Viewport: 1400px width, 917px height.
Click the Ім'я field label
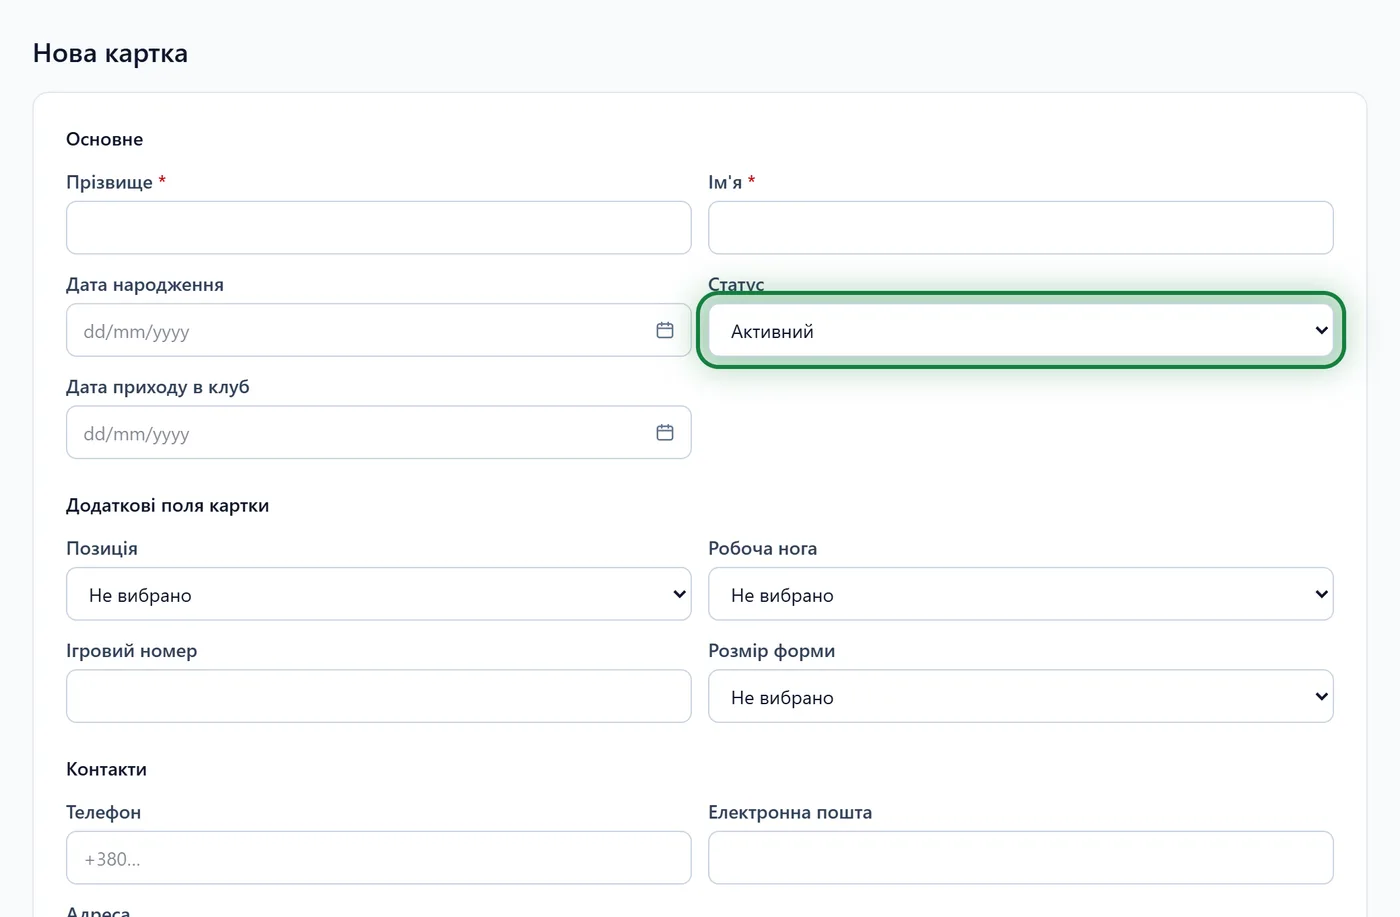[x=725, y=182]
